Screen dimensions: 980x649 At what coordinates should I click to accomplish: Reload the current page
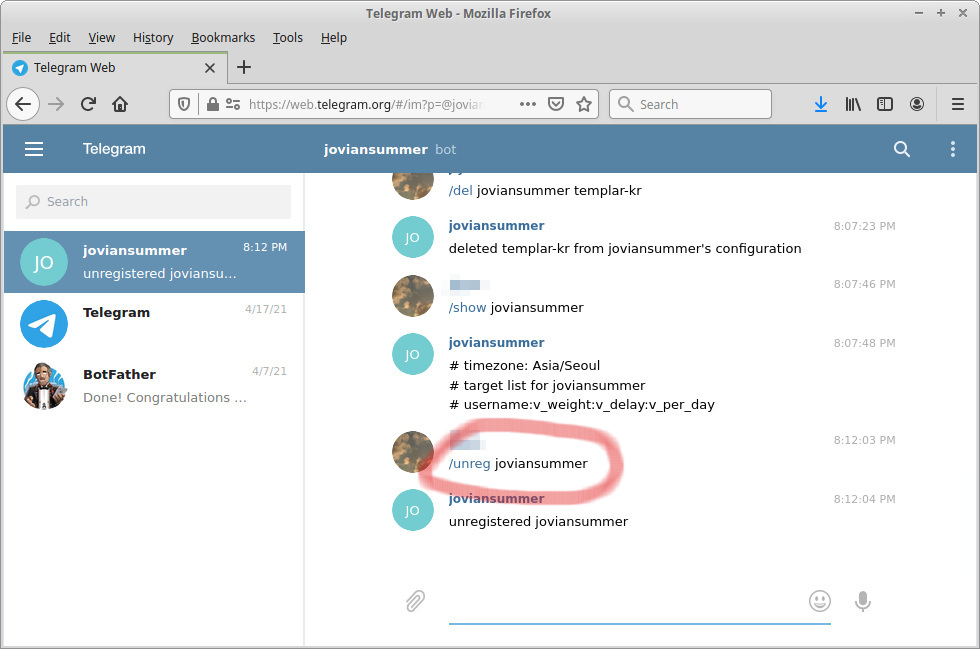pos(88,104)
